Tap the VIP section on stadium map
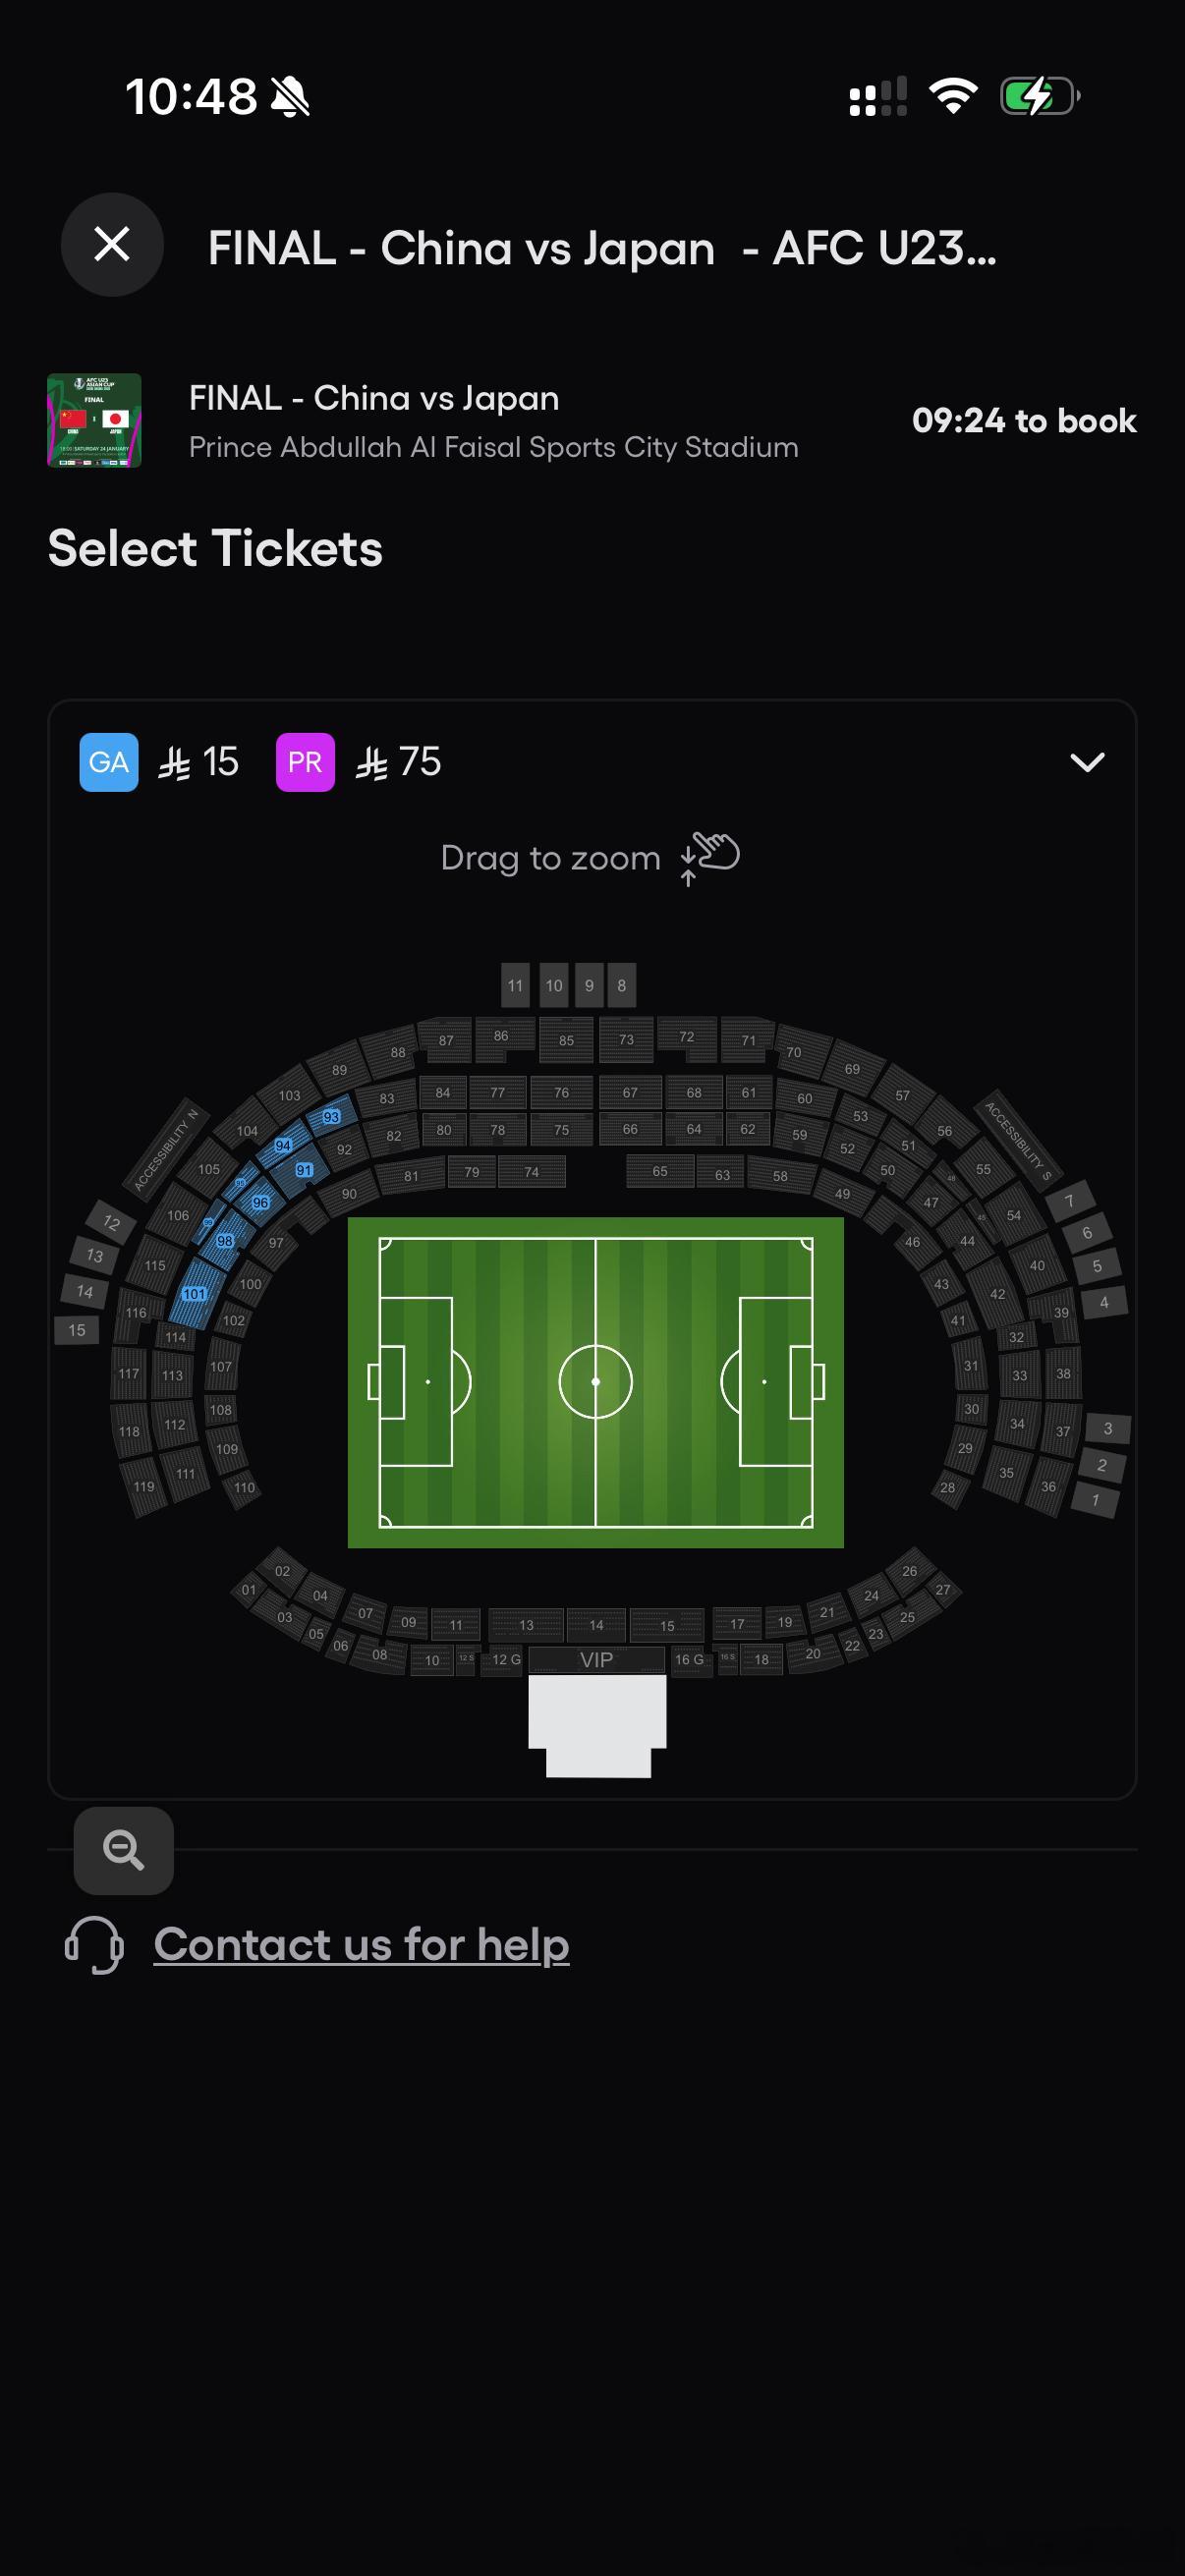The width and height of the screenshot is (1185, 2576). [596, 1660]
